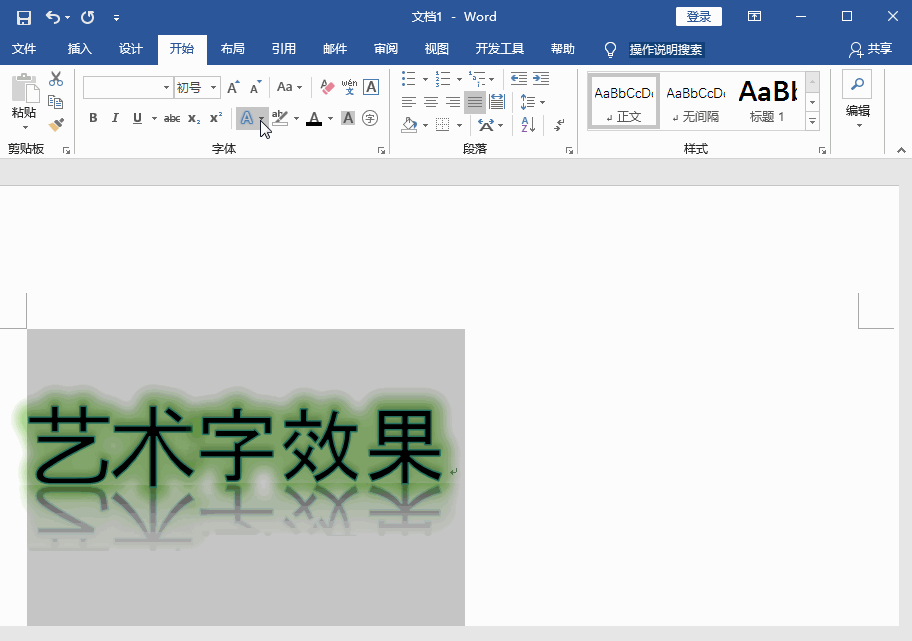Apply bold formatting to text
Screen dimensions: 912x641
pos(93,117)
